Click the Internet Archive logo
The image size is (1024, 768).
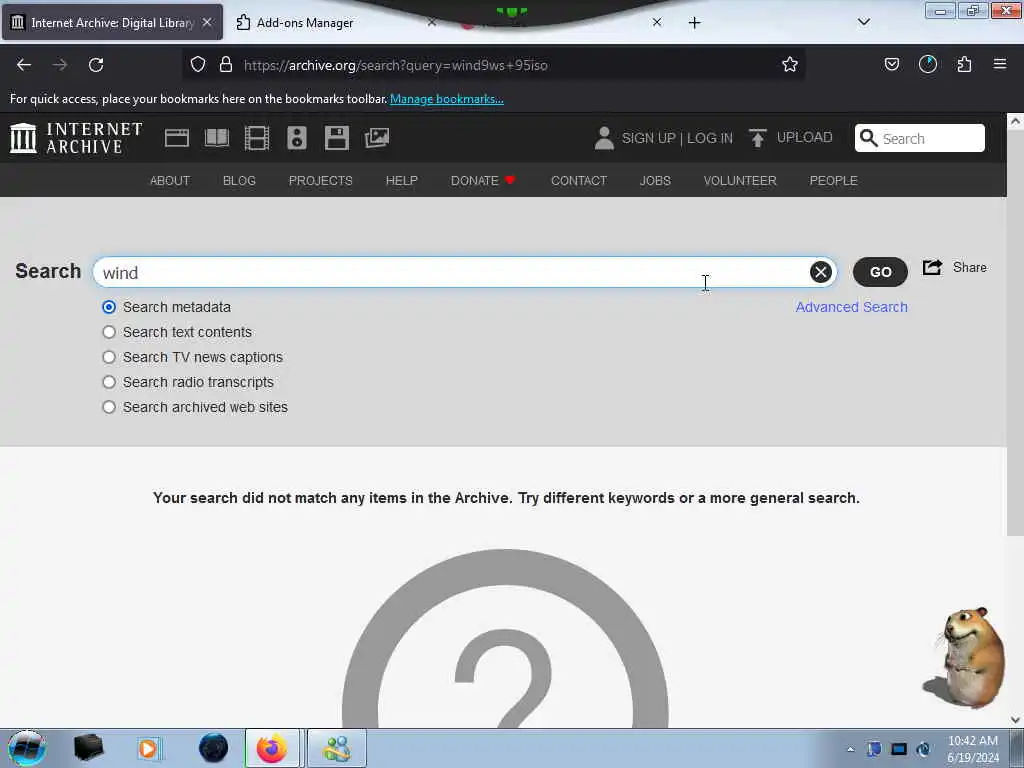[76, 138]
